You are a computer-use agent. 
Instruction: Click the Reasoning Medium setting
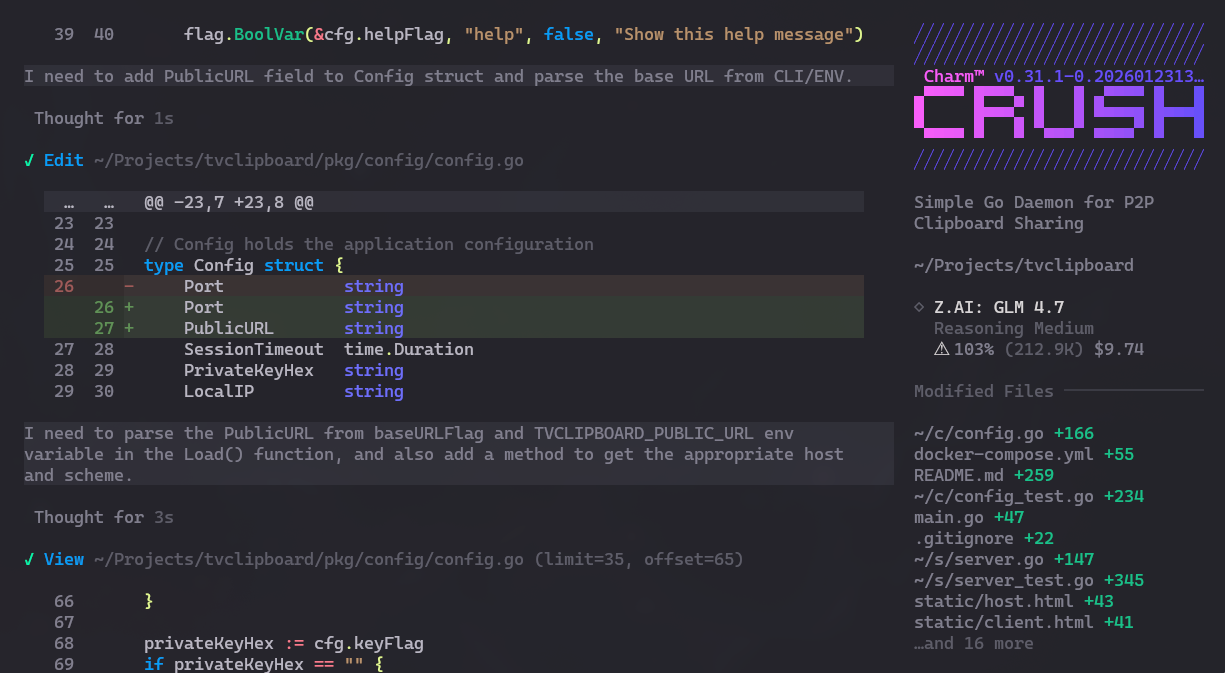[1013, 328]
